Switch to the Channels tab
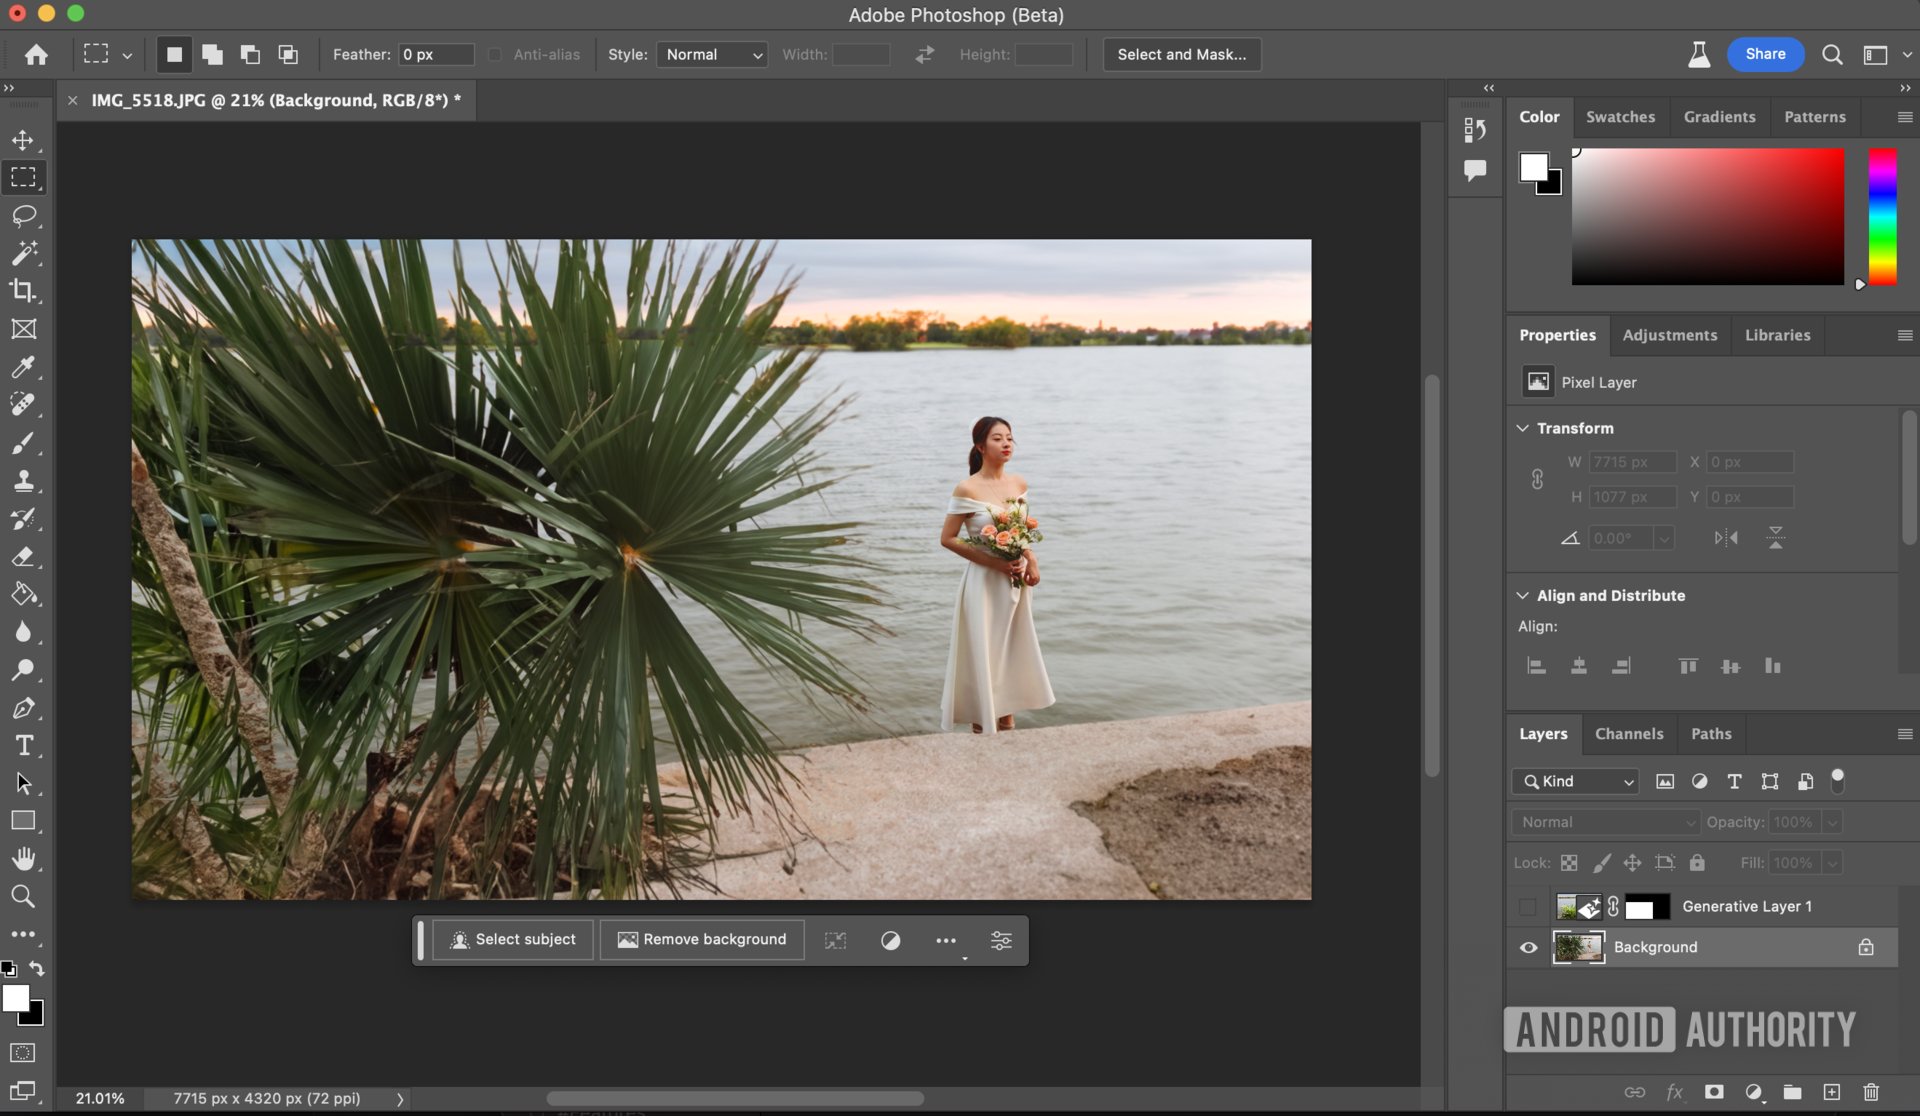The width and height of the screenshot is (1920, 1116). 1628,734
